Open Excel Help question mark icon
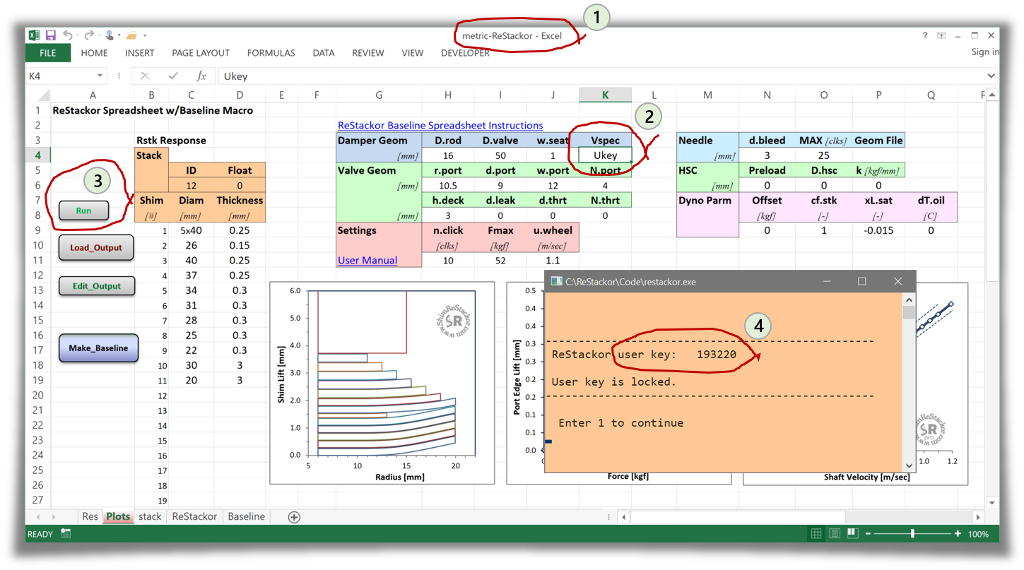The image size is (1024, 570). pyautogui.click(x=925, y=35)
